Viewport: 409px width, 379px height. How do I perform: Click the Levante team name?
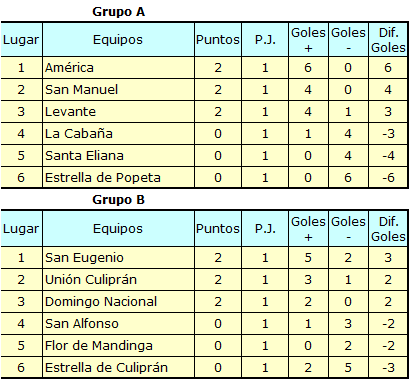pyautogui.click(x=70, y=112)
